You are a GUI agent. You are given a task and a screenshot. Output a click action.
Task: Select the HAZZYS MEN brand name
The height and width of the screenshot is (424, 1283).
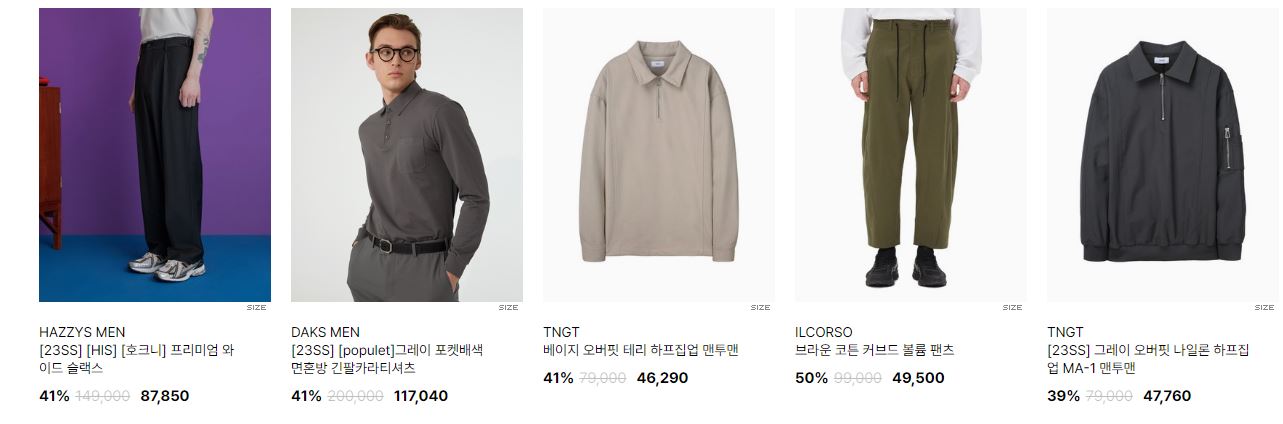point(82,332)
